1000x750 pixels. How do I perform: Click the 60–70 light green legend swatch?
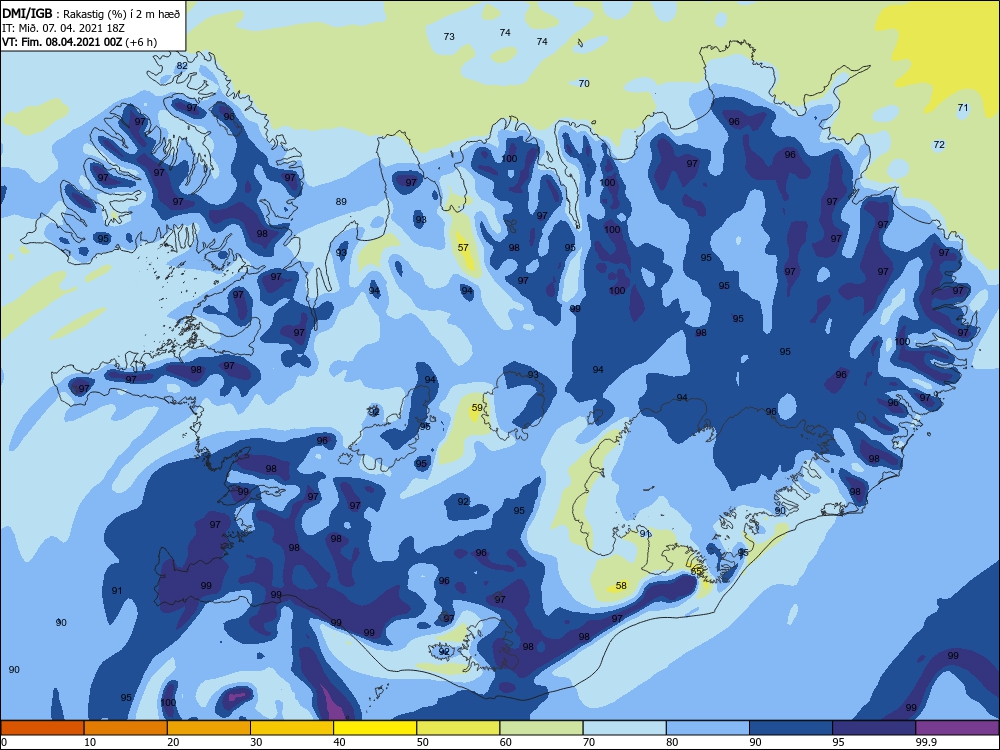click(x=541, y=728)
